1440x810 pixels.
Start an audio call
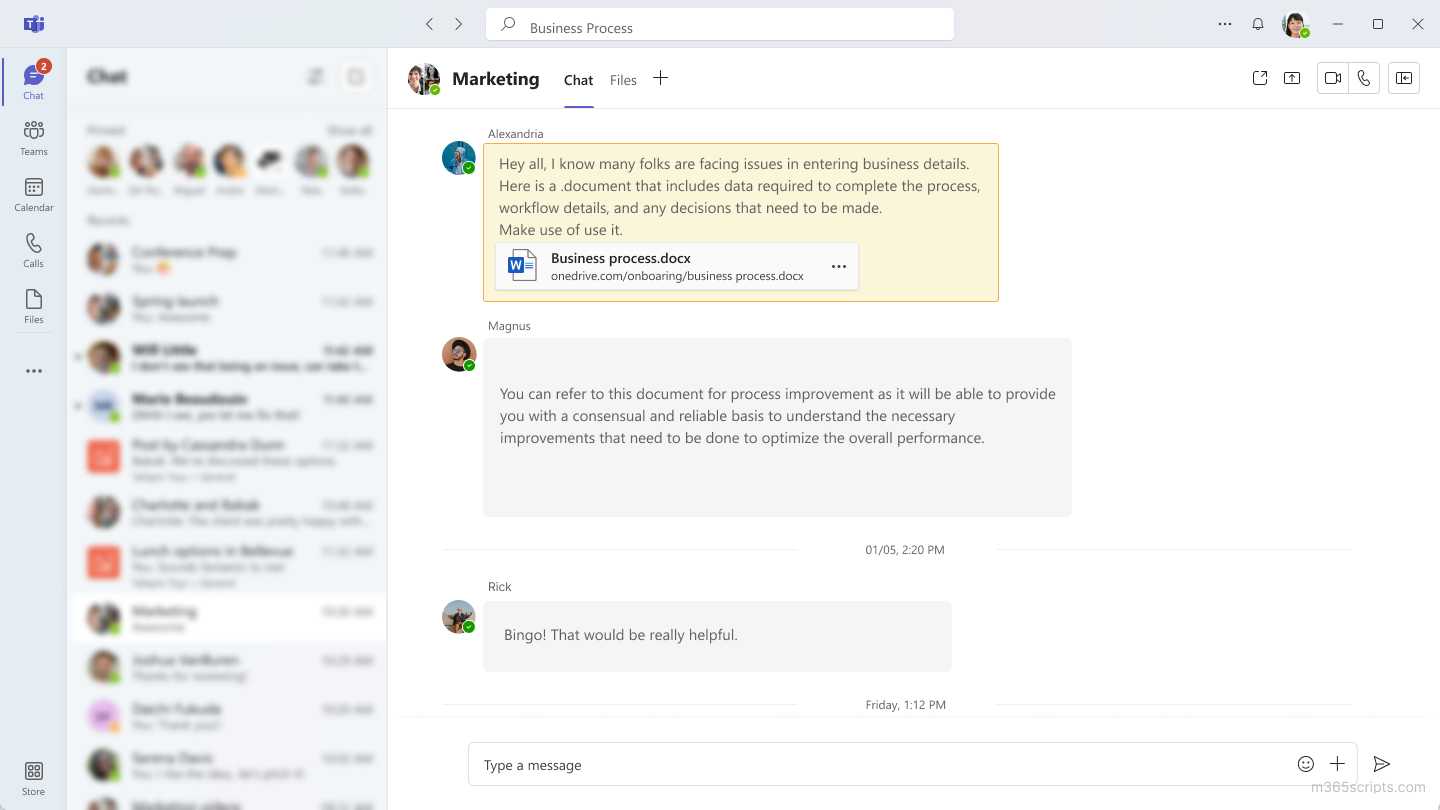(1364, 78)
